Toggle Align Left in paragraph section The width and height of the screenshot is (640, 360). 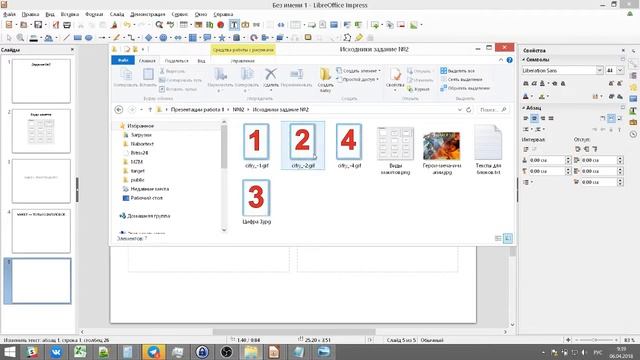click(x=526, y=118)
